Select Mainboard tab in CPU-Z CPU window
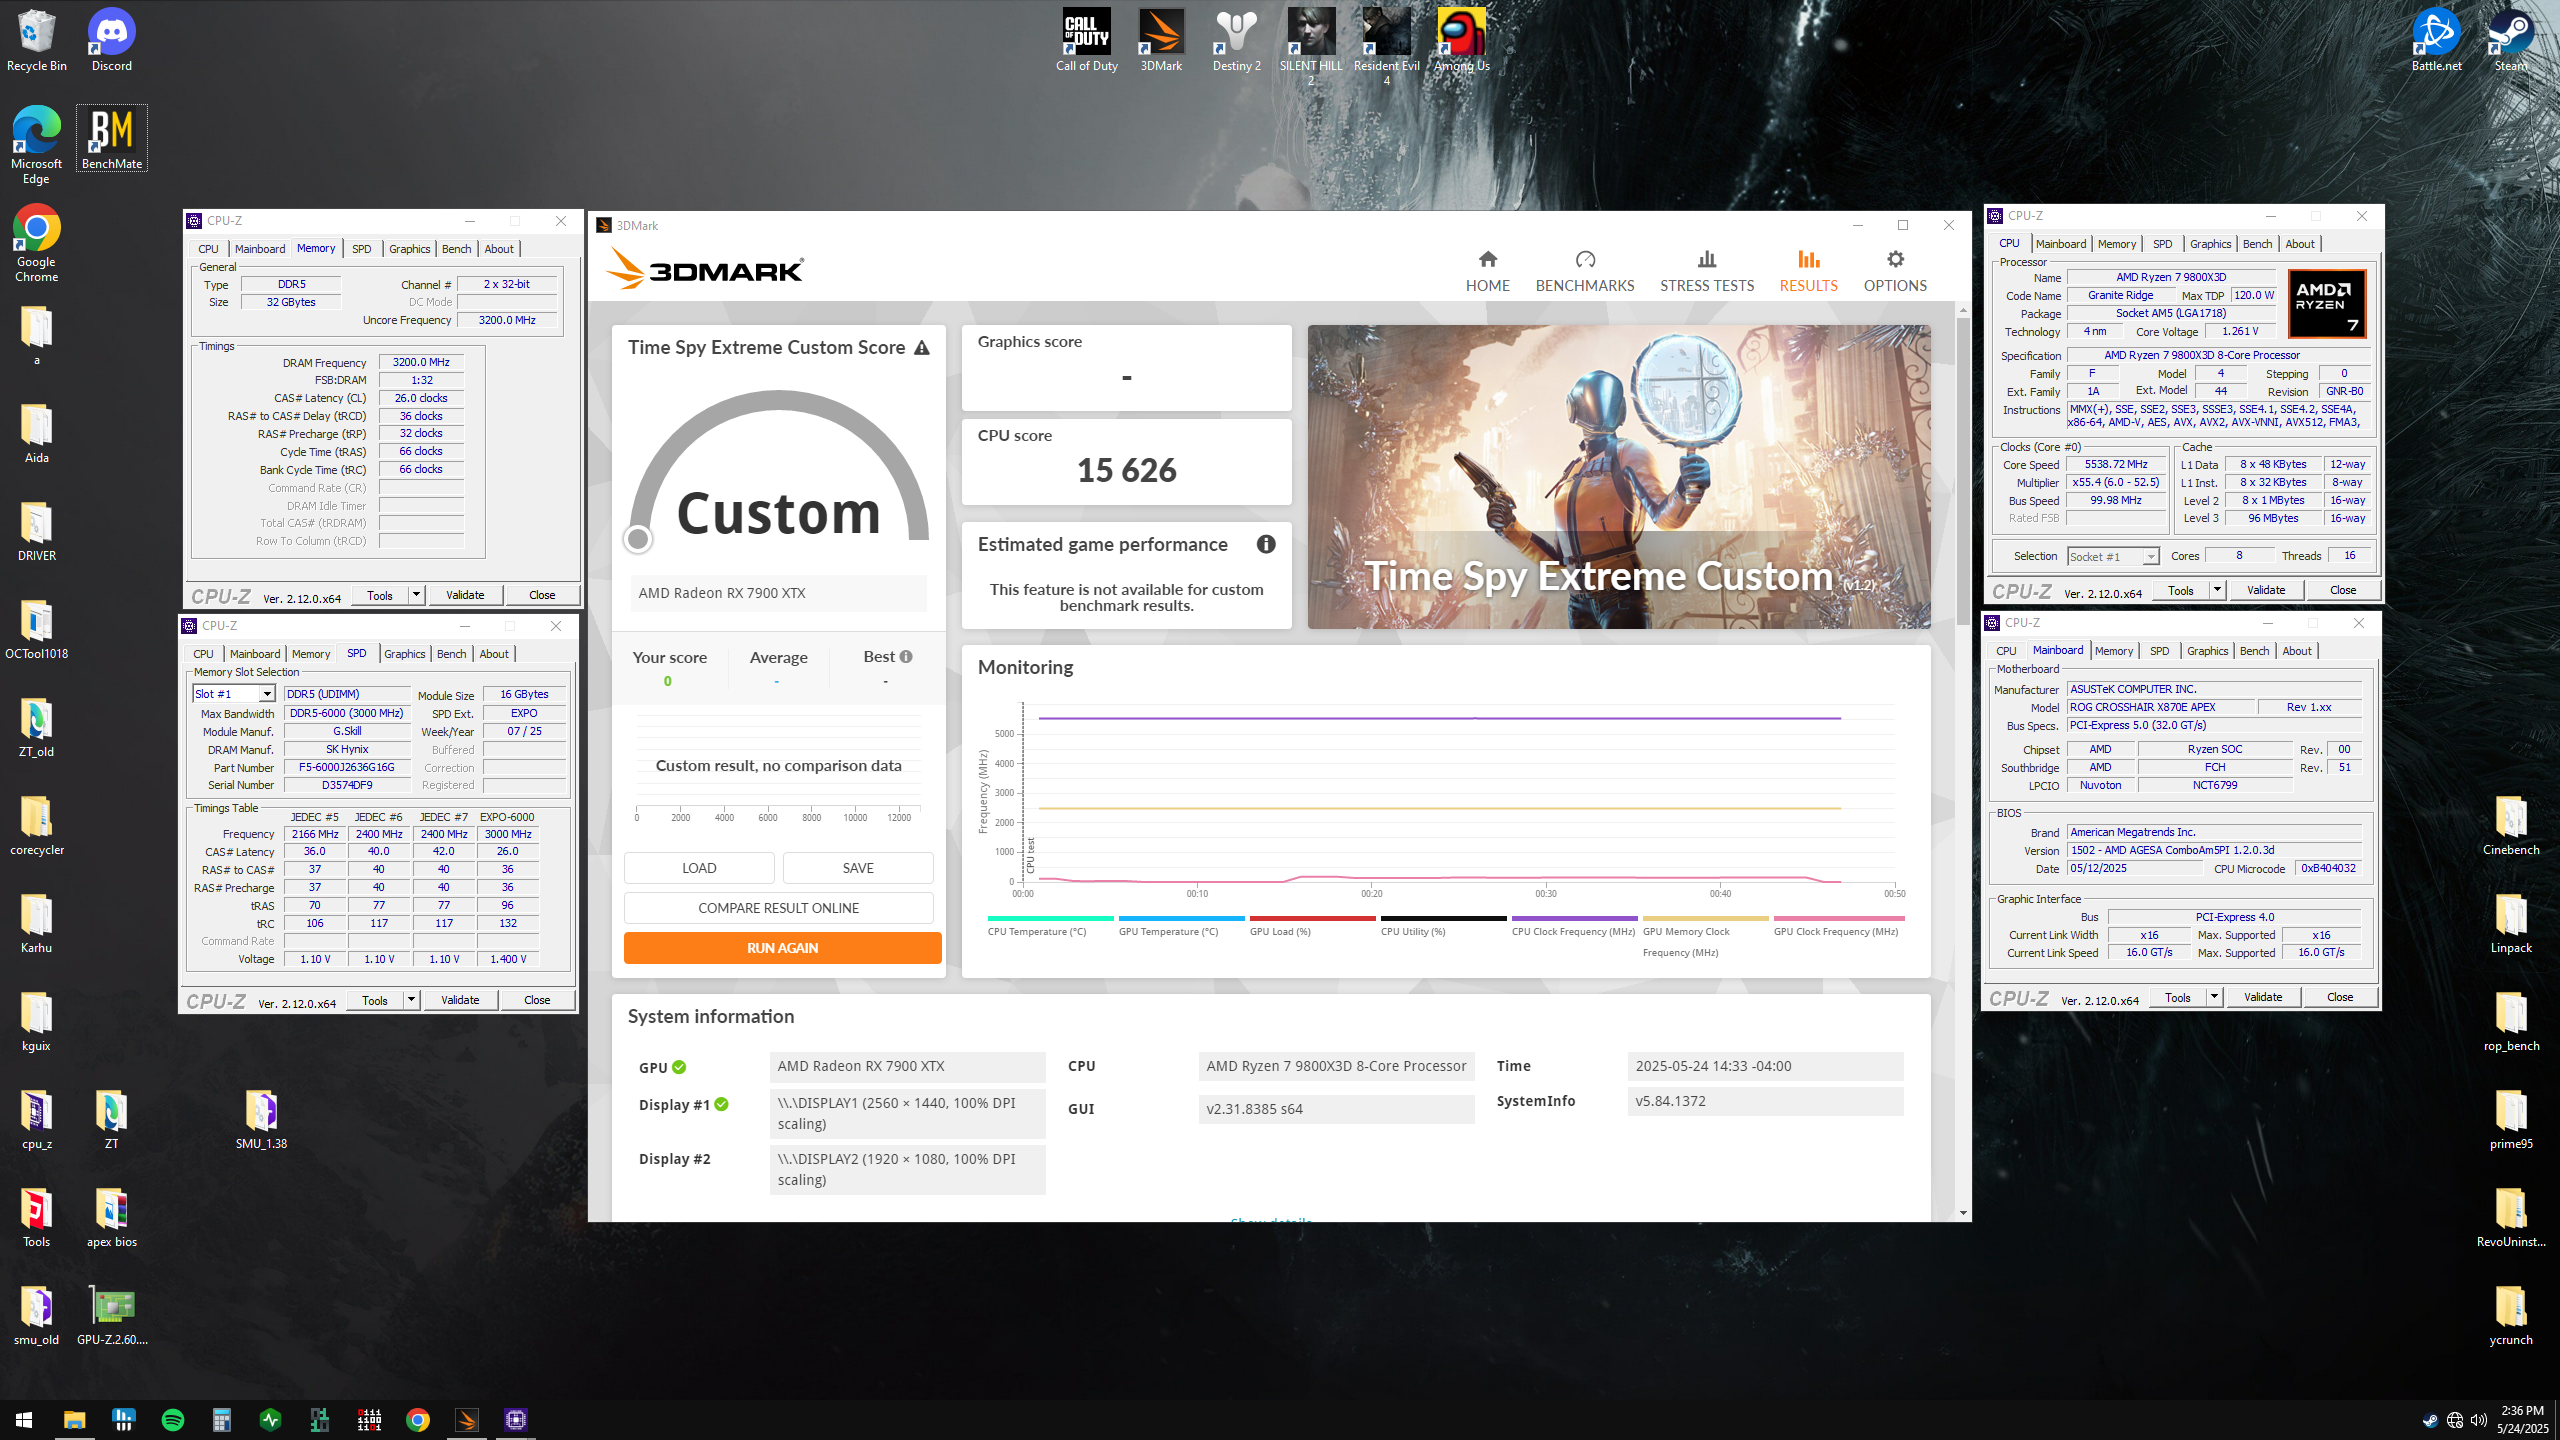Image resolution: width=2560 pixels, height=1440 pixels. (2060, 244)
